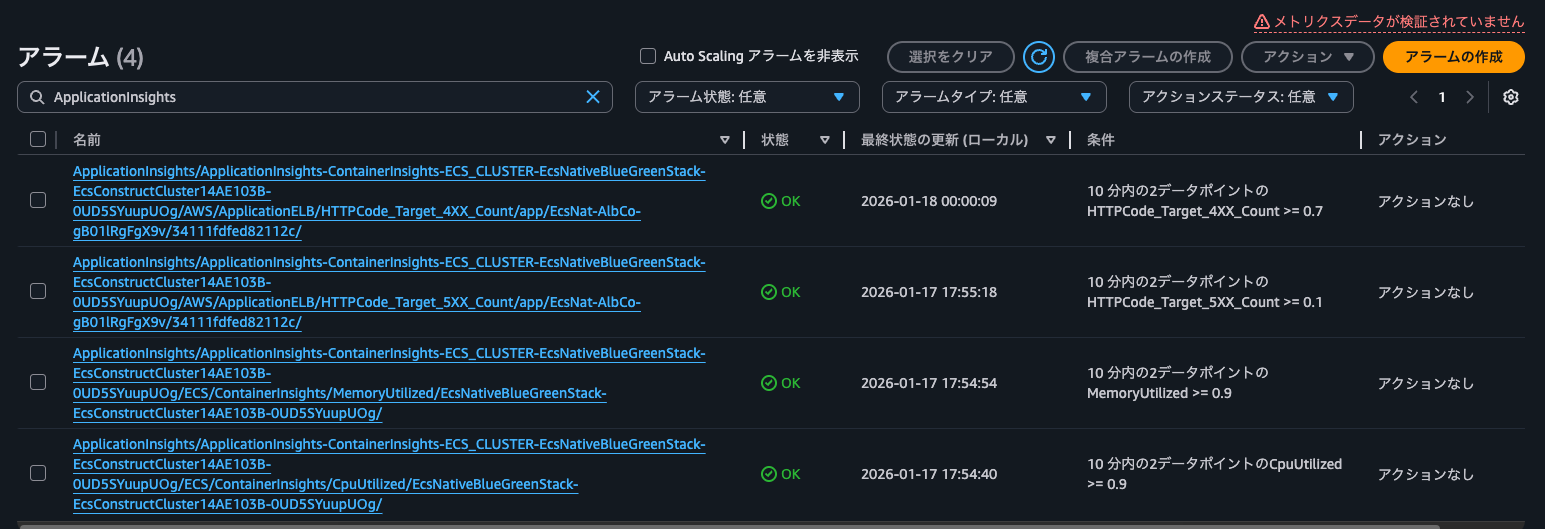Viewport: 1545px width, 529px height.
Task: Open the table preferences gear icon
Action: [x=1511, y=97]
